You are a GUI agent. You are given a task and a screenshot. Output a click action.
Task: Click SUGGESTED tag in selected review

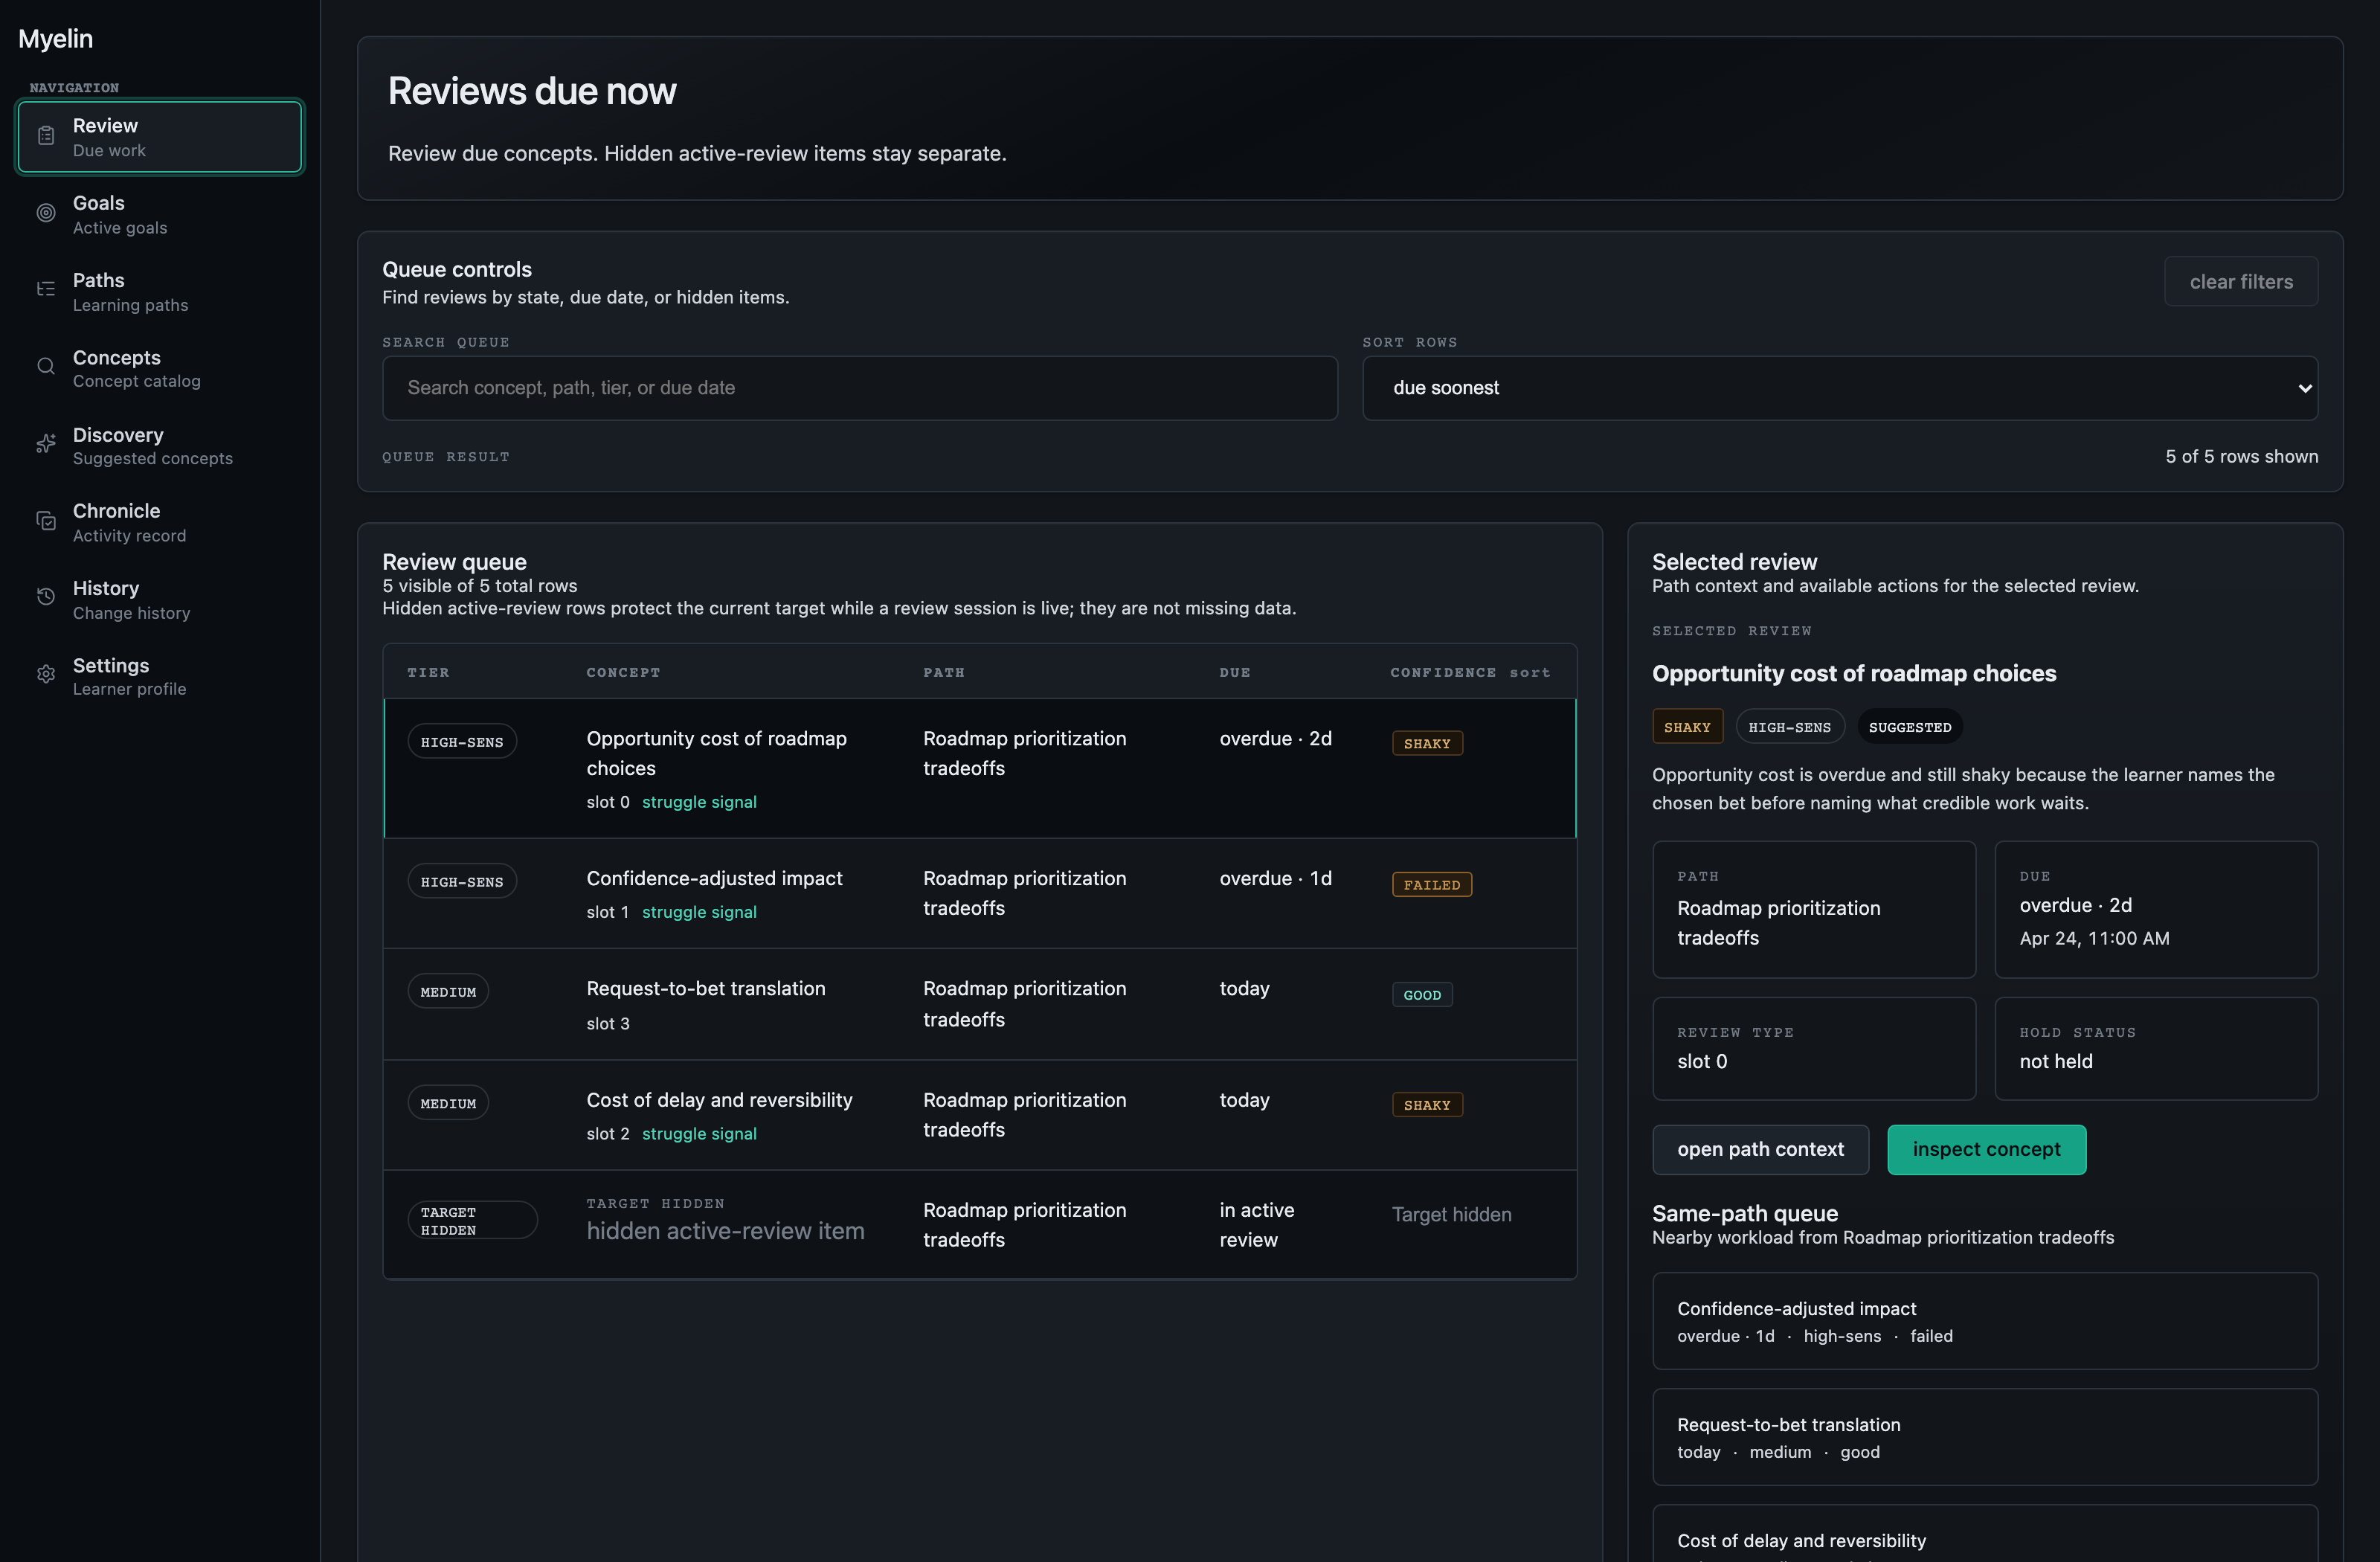click(1909, 727)
